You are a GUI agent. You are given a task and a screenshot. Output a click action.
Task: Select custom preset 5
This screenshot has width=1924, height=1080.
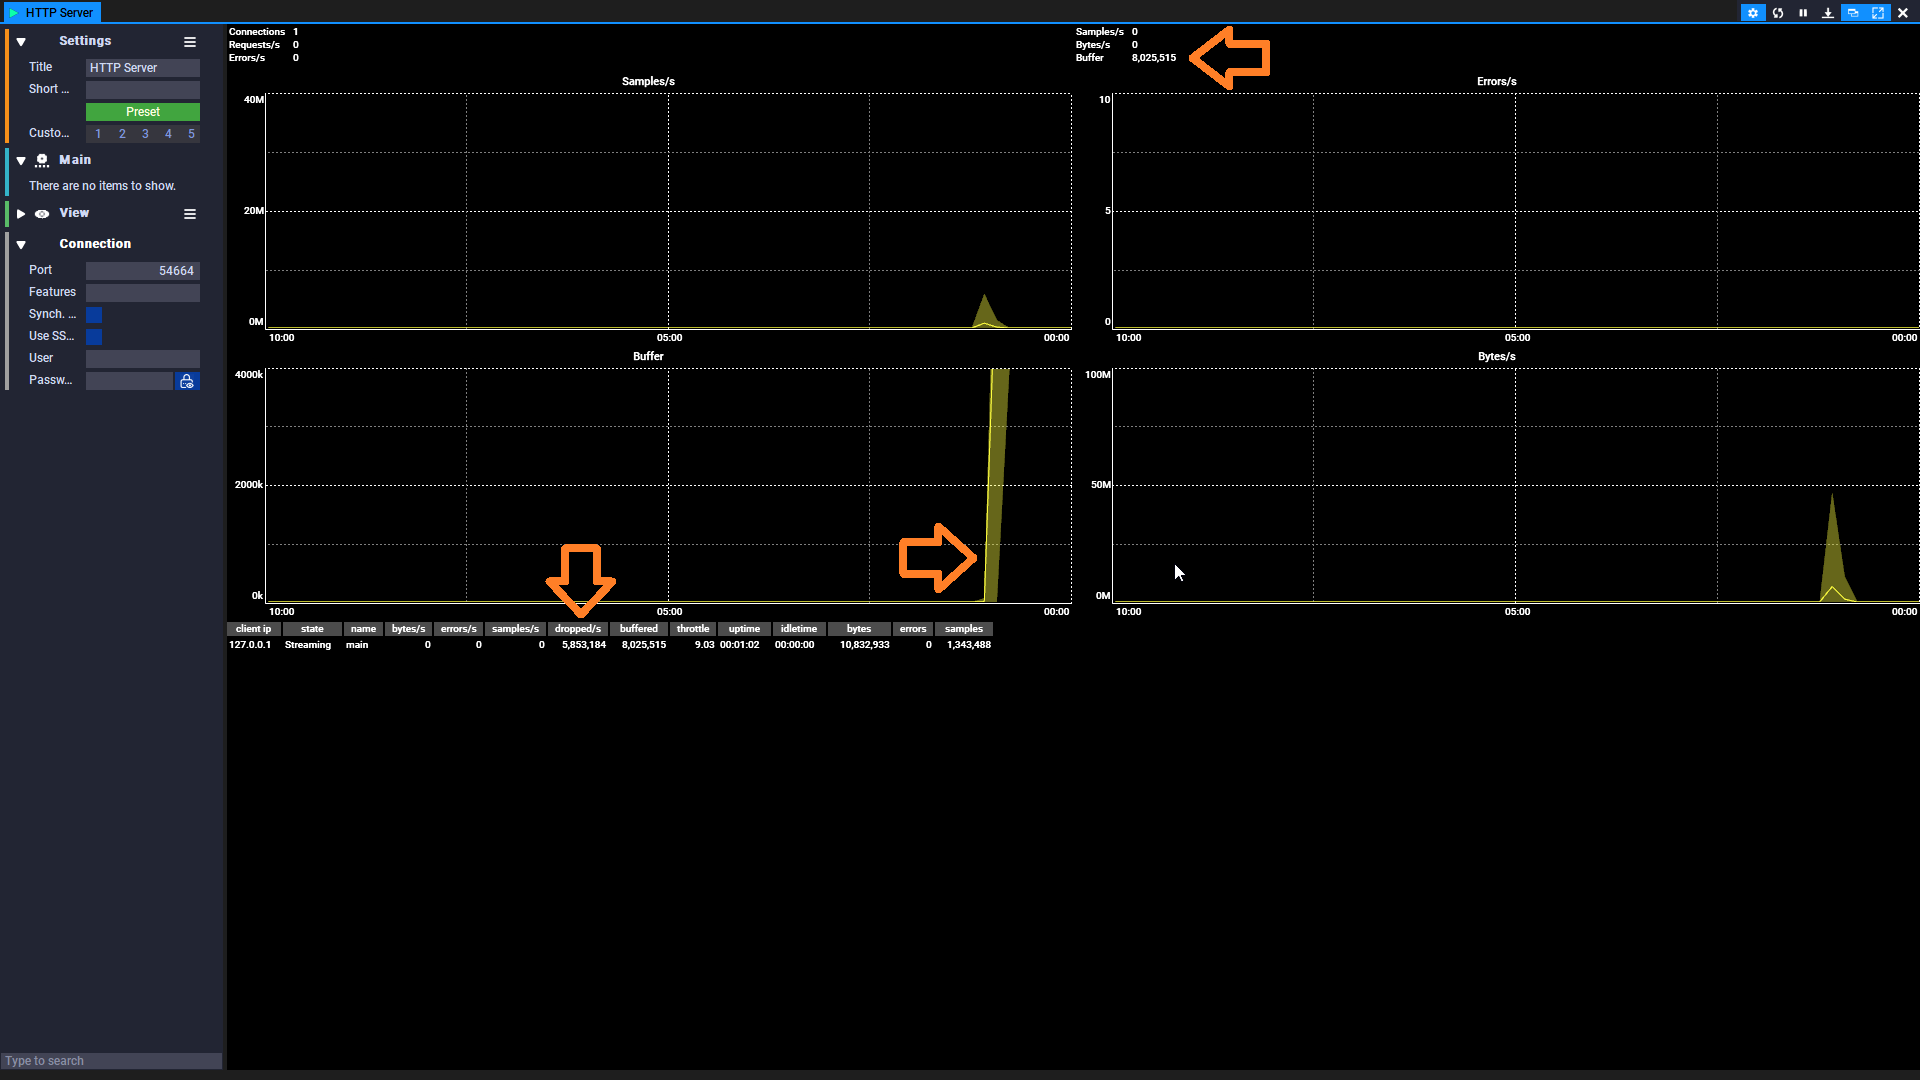coord(191,134)
